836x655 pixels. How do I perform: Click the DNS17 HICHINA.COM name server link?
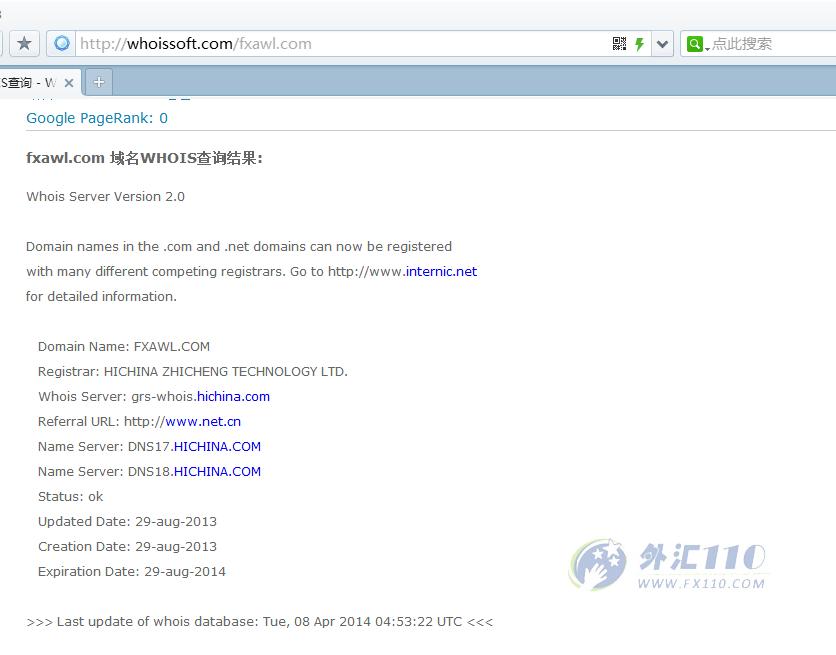point(217,447)
